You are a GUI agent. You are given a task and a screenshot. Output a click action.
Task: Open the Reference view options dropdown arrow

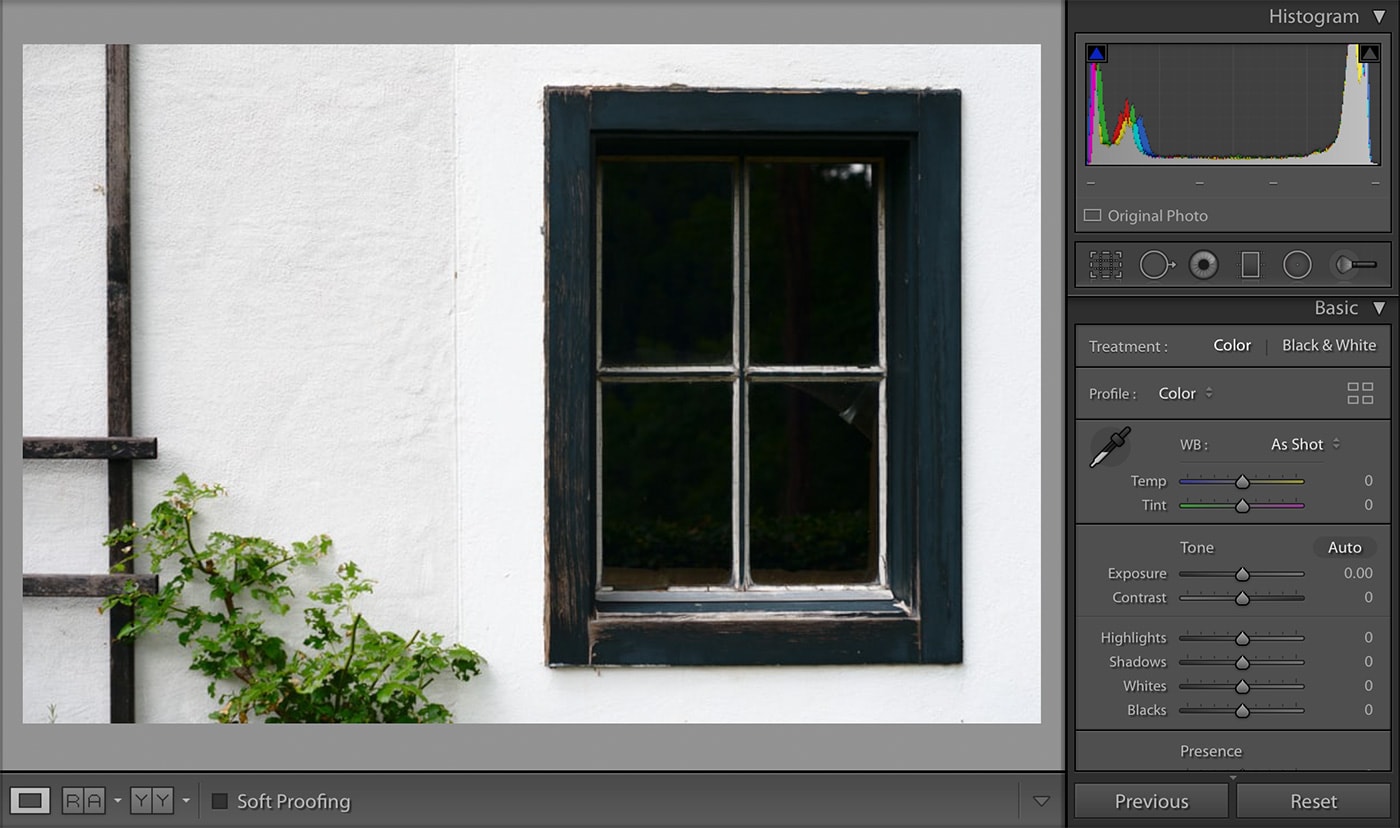117,801
